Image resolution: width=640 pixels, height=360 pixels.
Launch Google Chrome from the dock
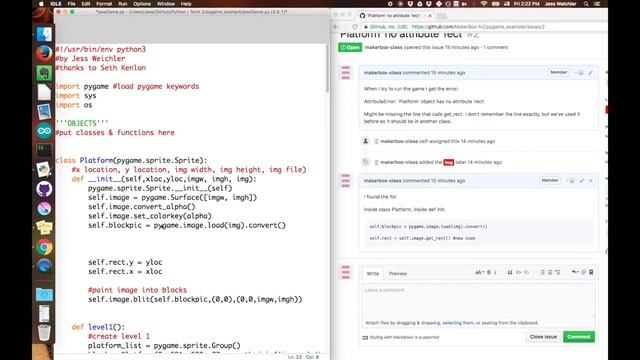44,247
